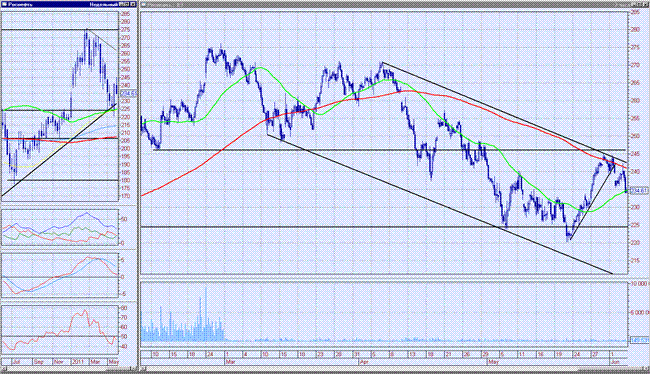Click the current price label 234.61 on main chart
The image size is (650, 374).
pos(639,190)
